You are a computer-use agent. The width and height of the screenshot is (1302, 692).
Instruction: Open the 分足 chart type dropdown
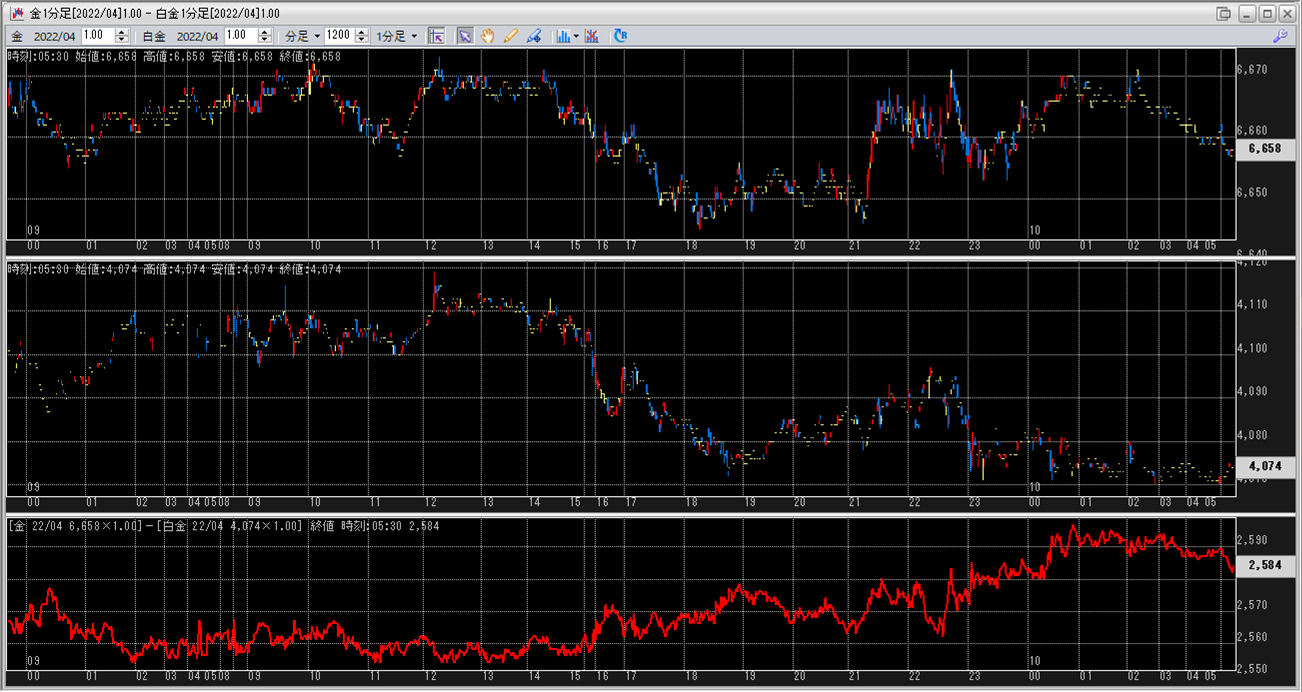pos(302,36)
